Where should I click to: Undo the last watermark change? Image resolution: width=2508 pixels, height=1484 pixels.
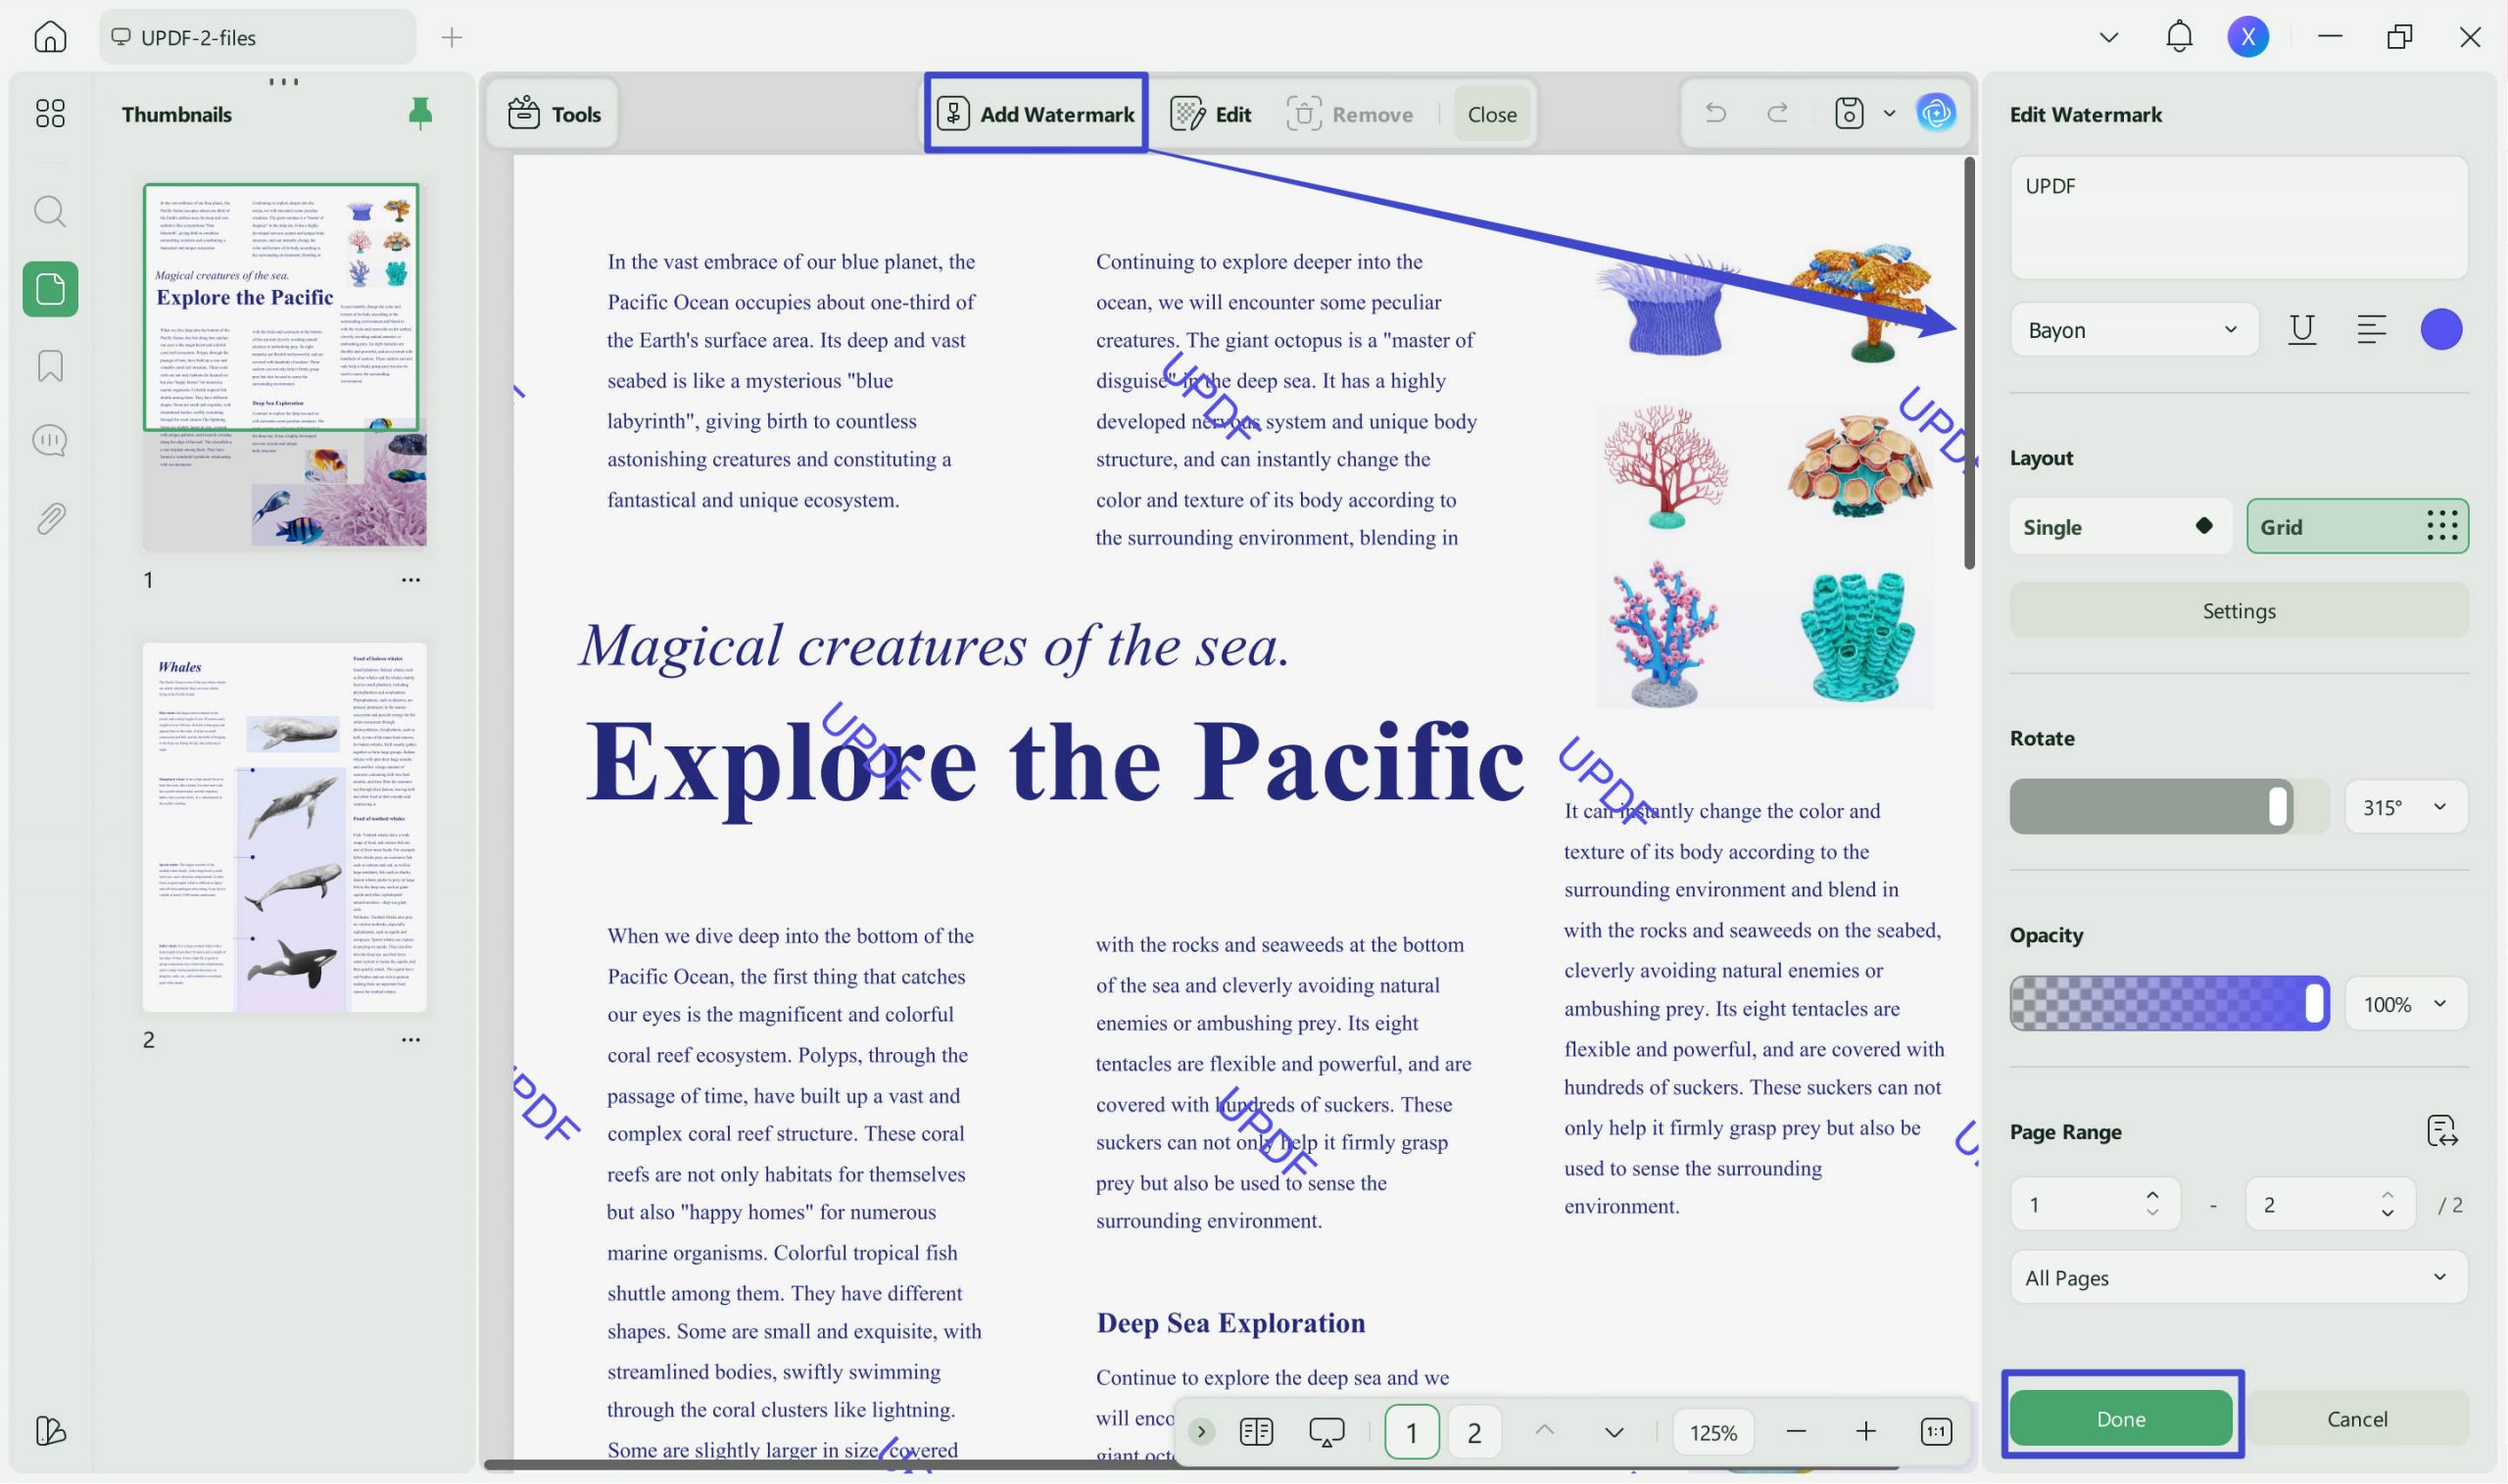coord(1716,113)
